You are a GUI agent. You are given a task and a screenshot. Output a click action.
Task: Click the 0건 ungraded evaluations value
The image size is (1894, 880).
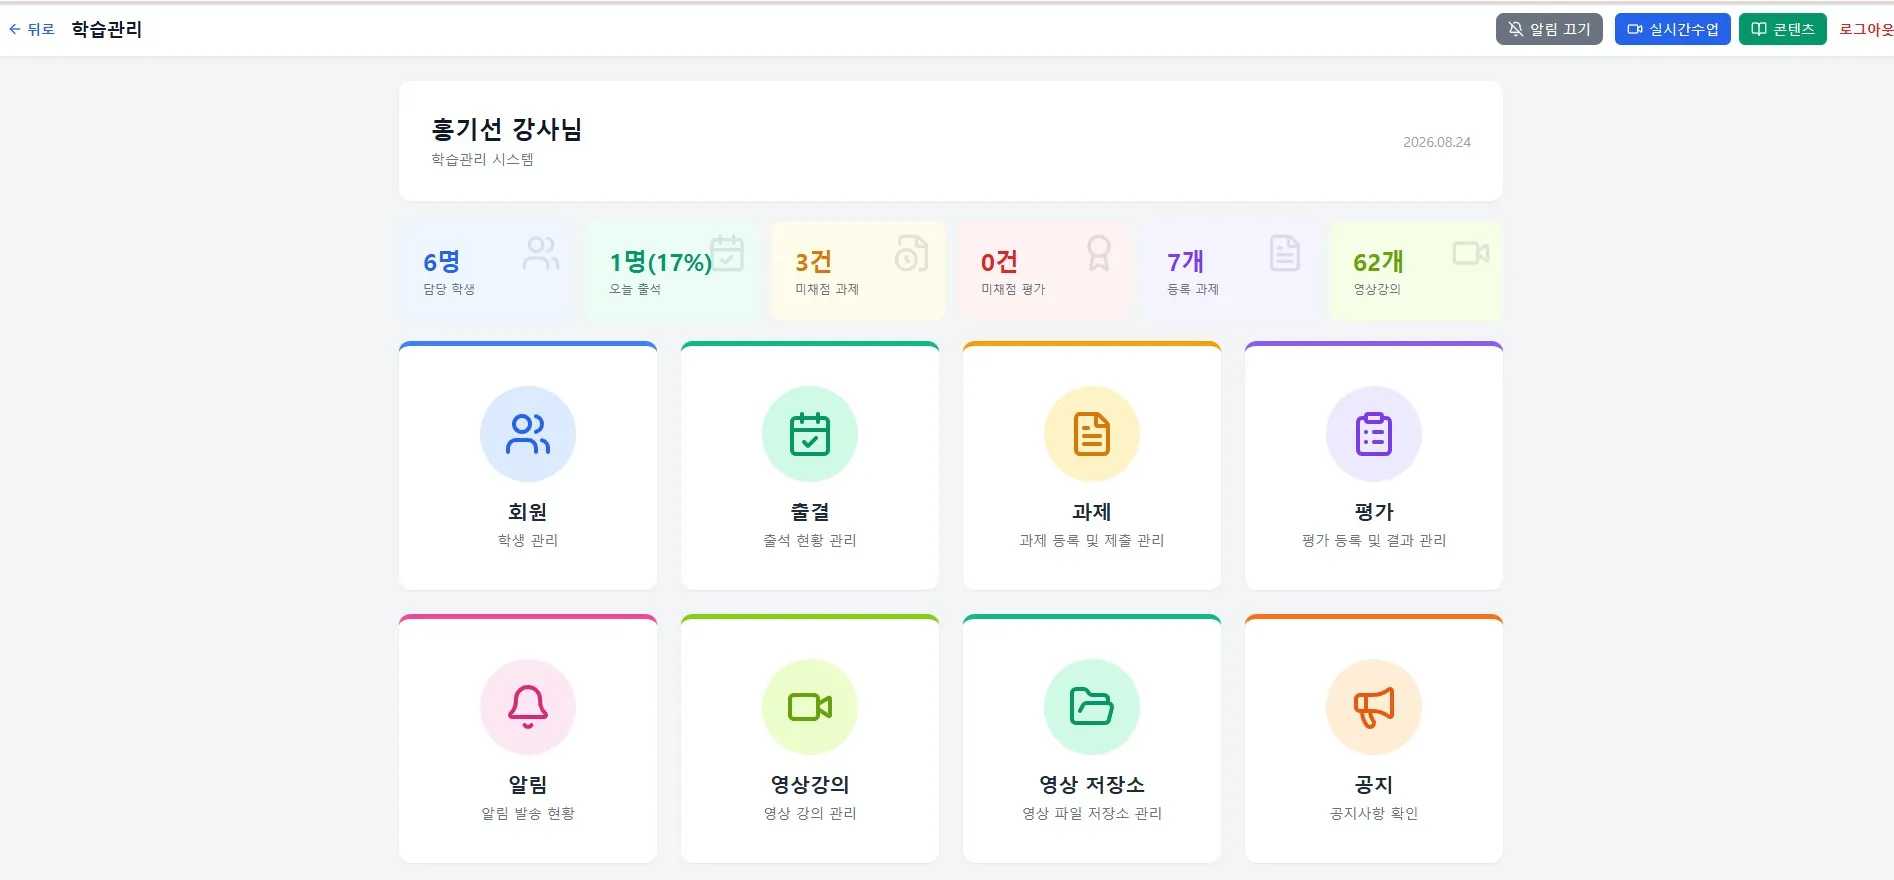(999, 262)
